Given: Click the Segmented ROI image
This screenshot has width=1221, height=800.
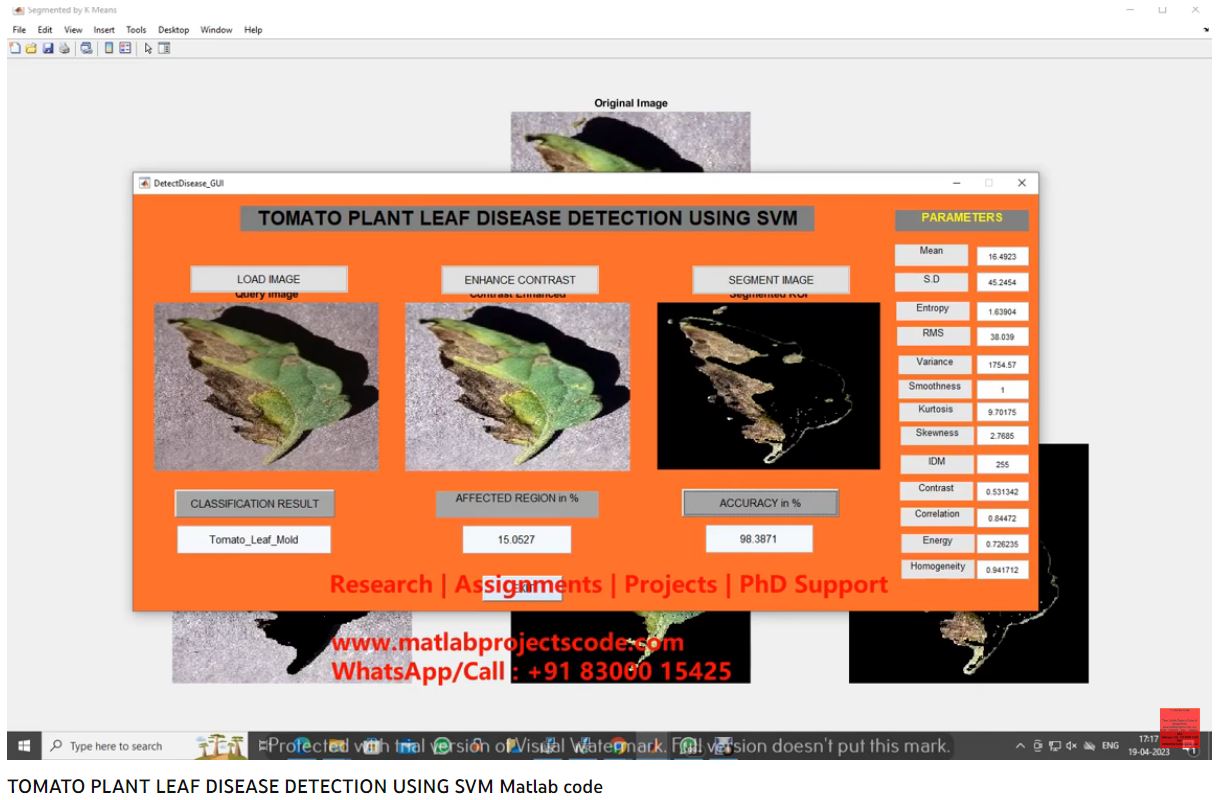Looking at the screenshot, I should click(768, 386).
